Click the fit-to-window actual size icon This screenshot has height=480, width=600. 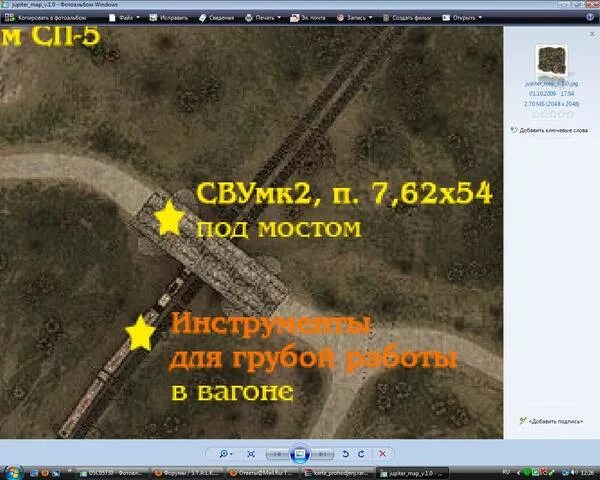point(251,454)
